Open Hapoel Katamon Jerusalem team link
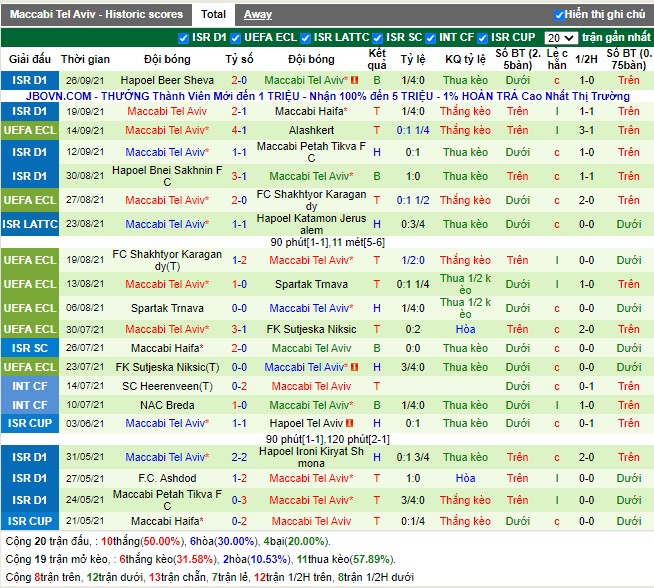This screenshot has height=588, width=654. (311, 224)
